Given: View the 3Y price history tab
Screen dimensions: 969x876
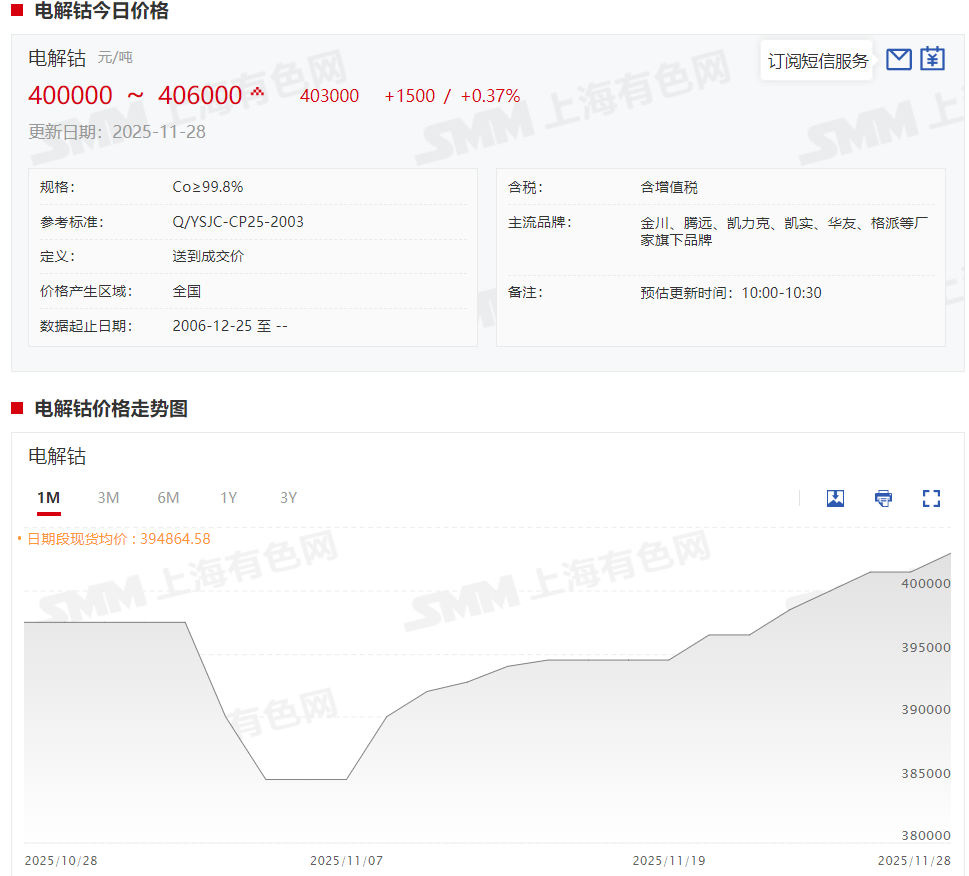Looking at the screenshot, I should (288, 498).
